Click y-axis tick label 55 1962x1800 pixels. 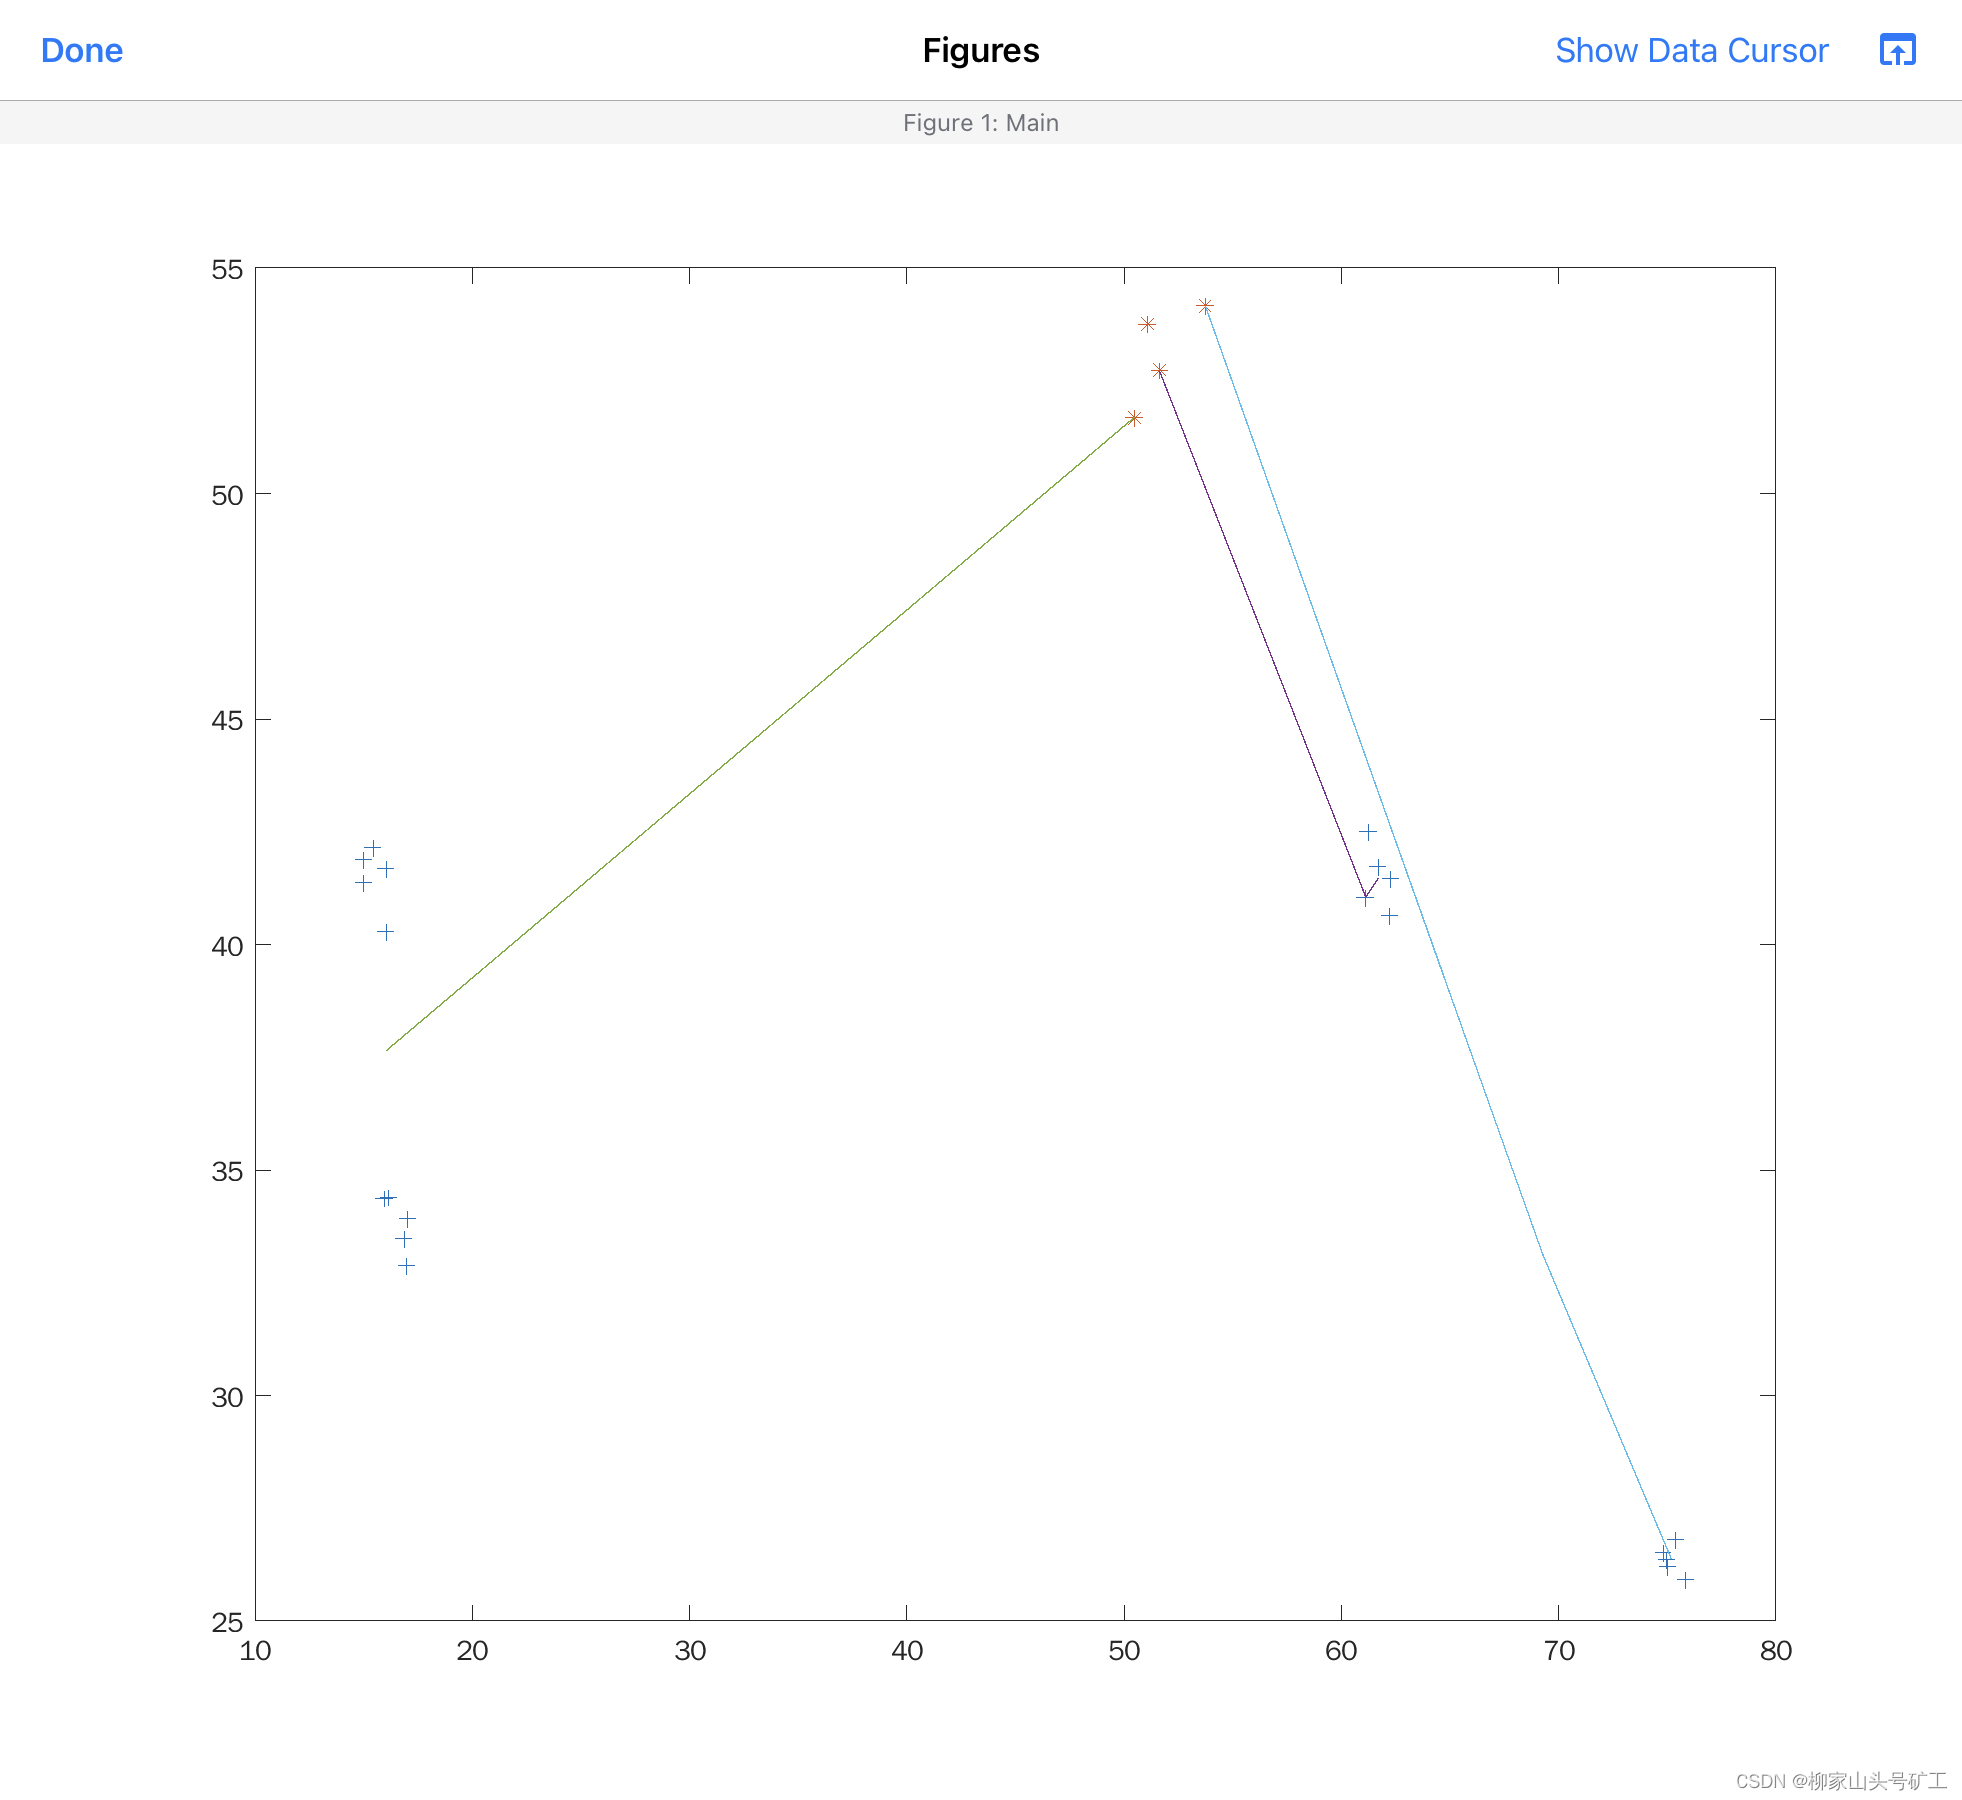coord(227,269)
